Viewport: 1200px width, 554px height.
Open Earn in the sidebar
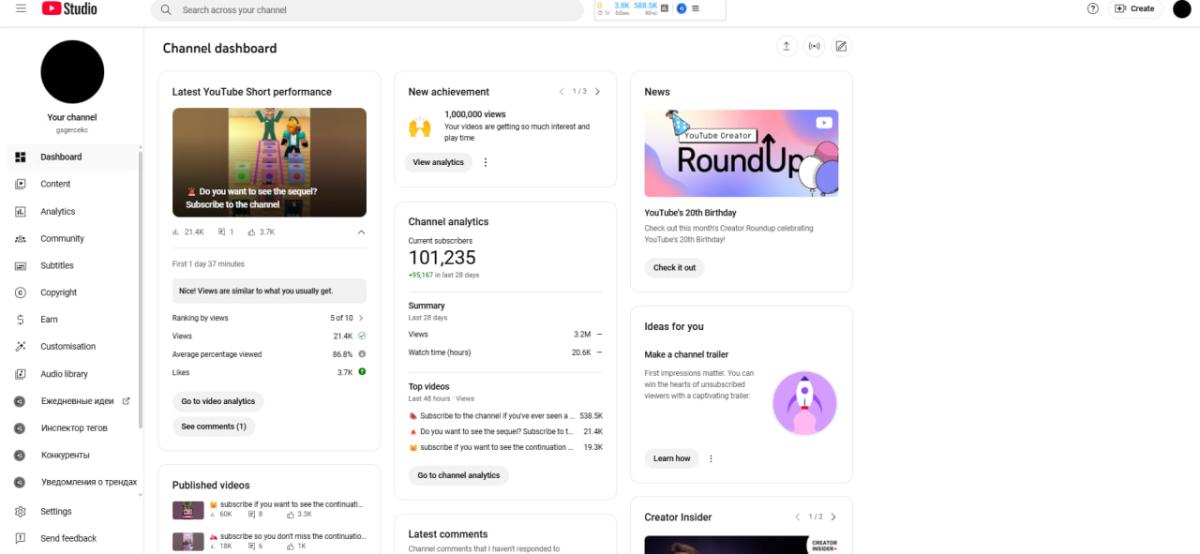coord(72,319)
